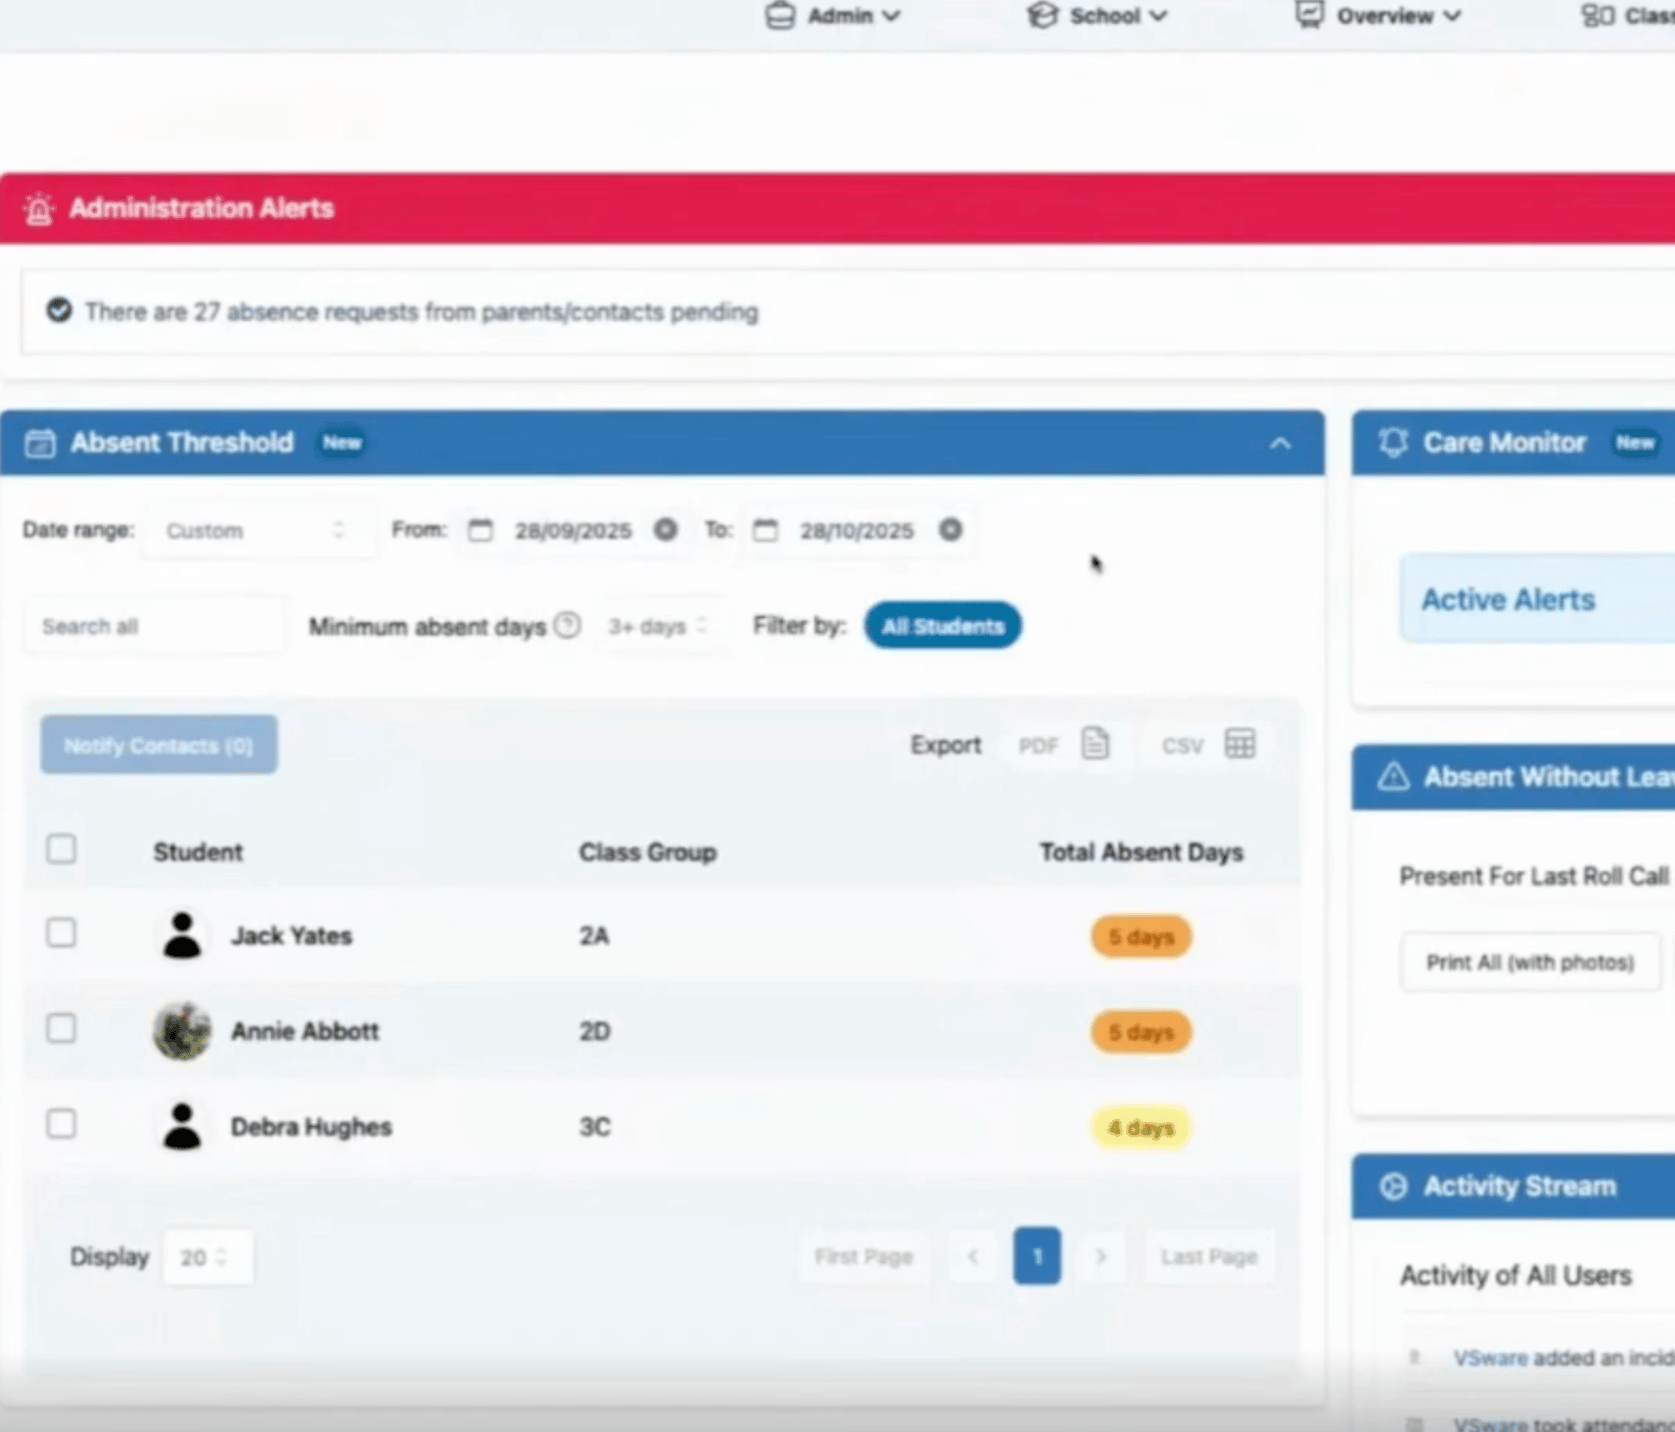Click the Absent Without Leave warning icon

(1393, 777)
